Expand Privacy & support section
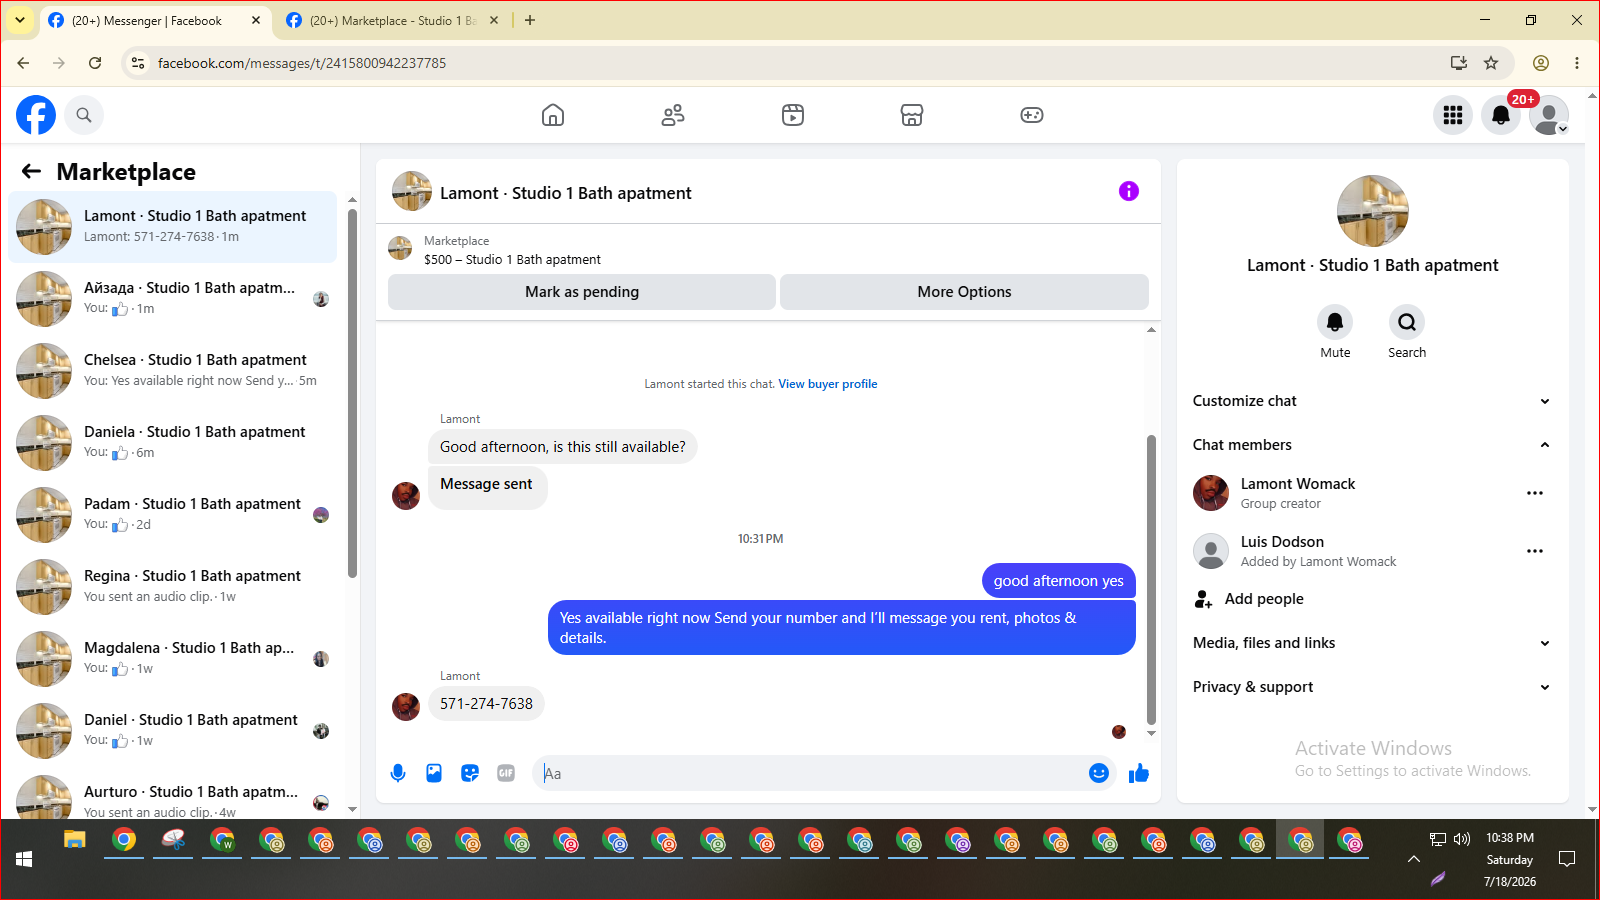 [x=1372, y=687]
